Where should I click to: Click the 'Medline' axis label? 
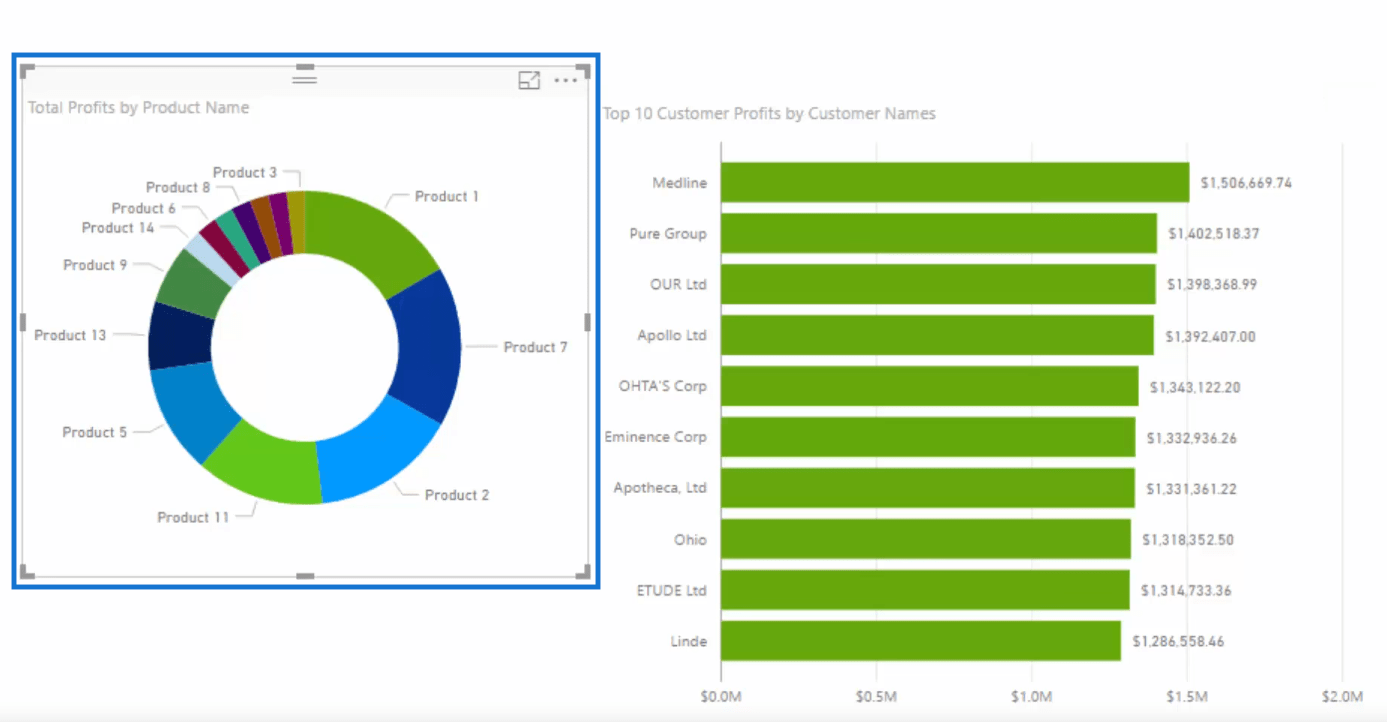point(680,183)
